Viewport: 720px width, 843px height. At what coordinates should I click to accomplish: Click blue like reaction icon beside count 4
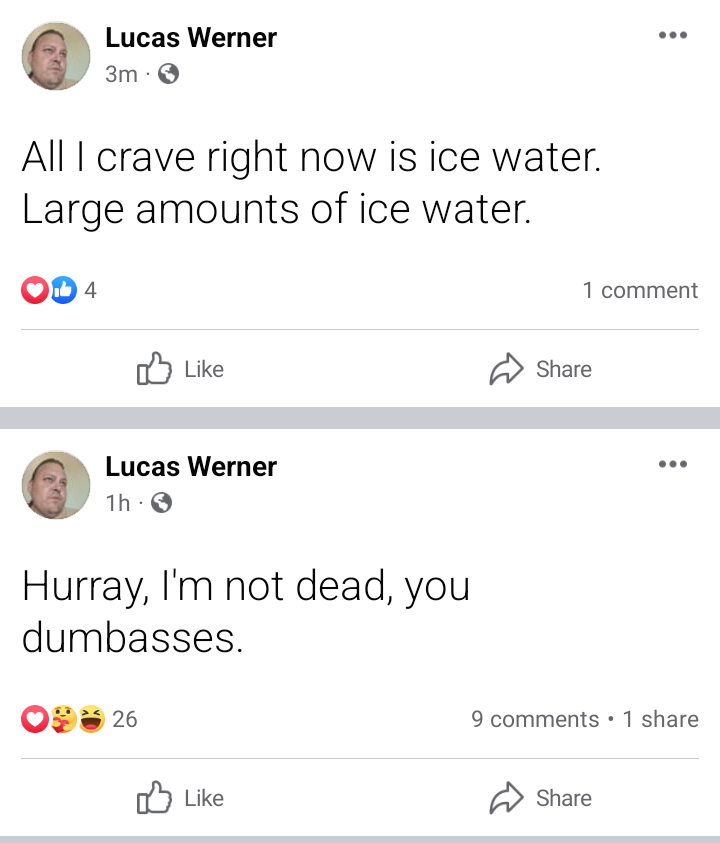coord(63,290)
